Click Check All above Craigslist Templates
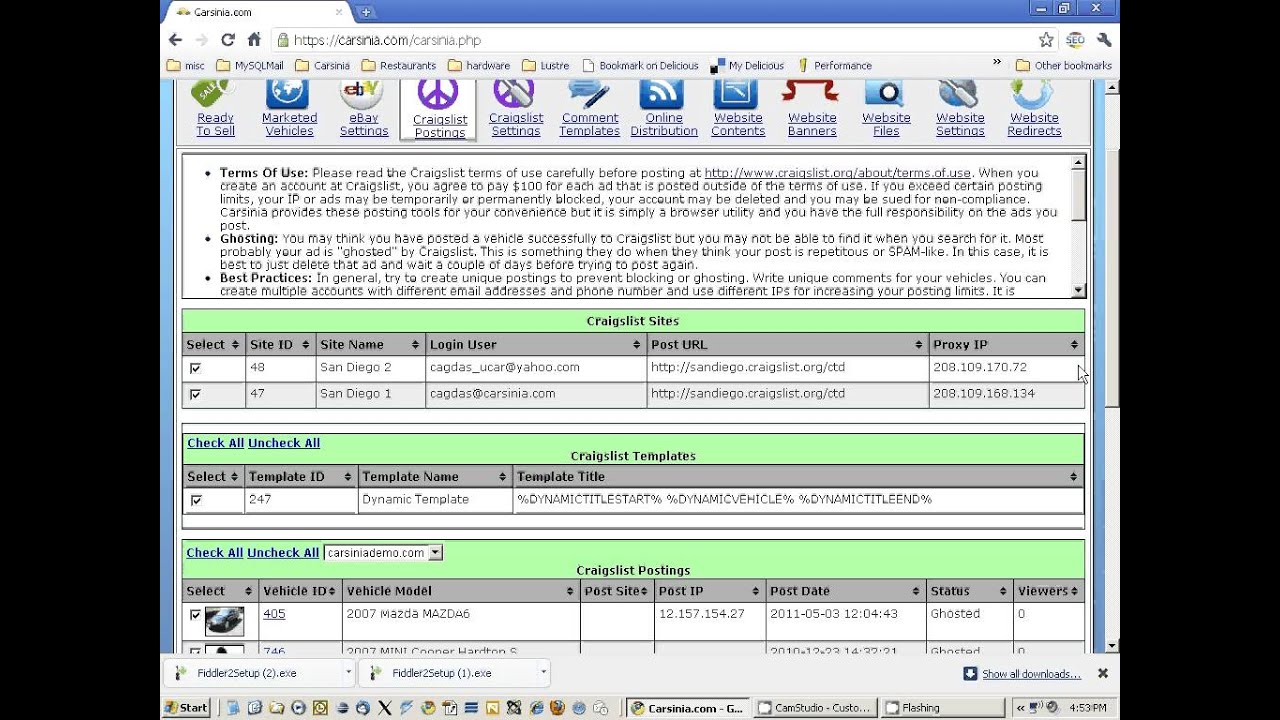The height and width of the screenshot is (720, 1280). pyautogui.click(x=215, y=443)
